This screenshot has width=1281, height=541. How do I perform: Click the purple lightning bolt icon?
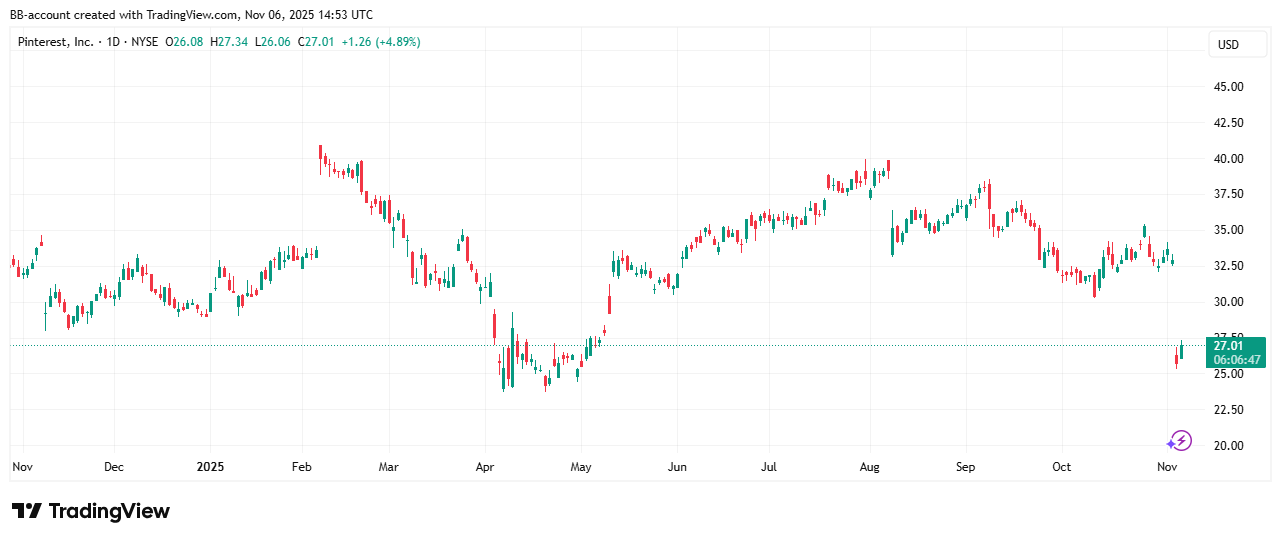click(x=1180, y=441)
